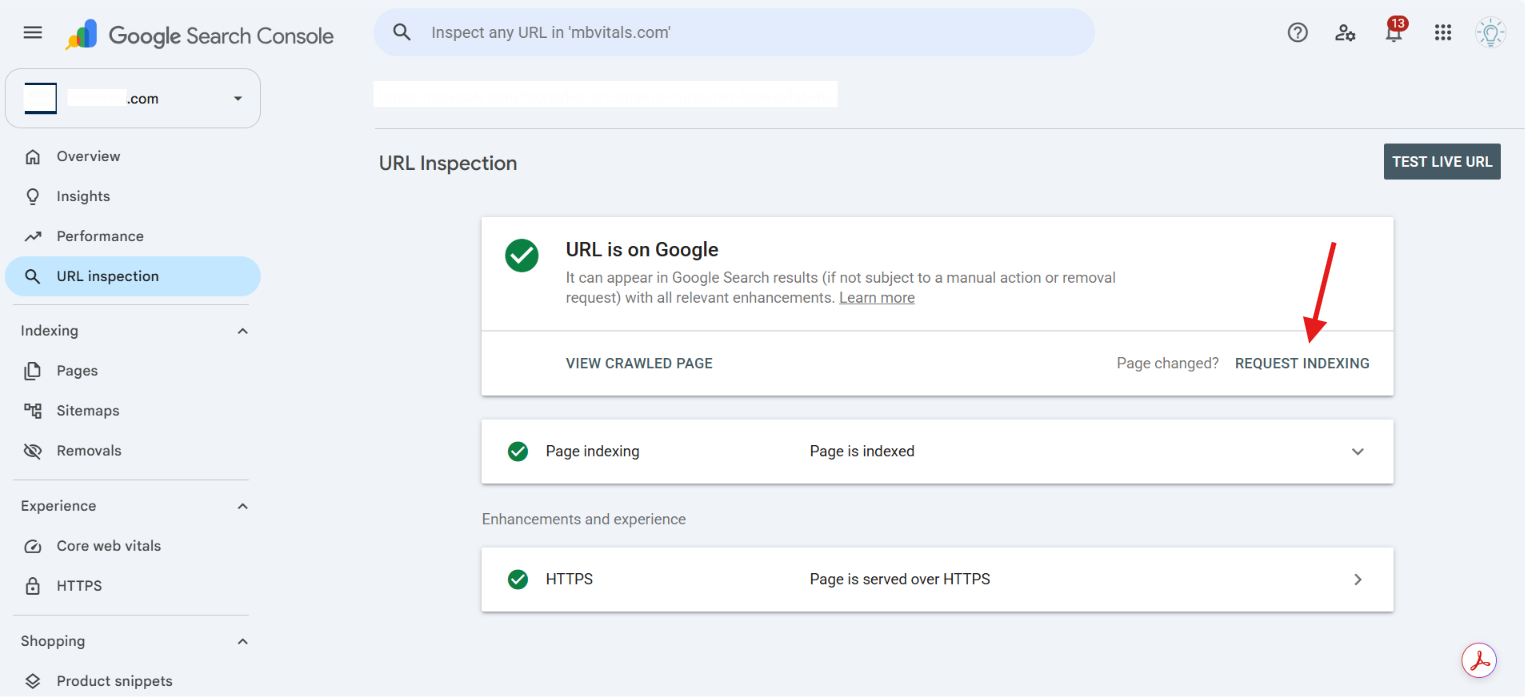Click the Product snippets layers icon
The width and height of the screenshot is (1525, 697).
pos(33,681)
